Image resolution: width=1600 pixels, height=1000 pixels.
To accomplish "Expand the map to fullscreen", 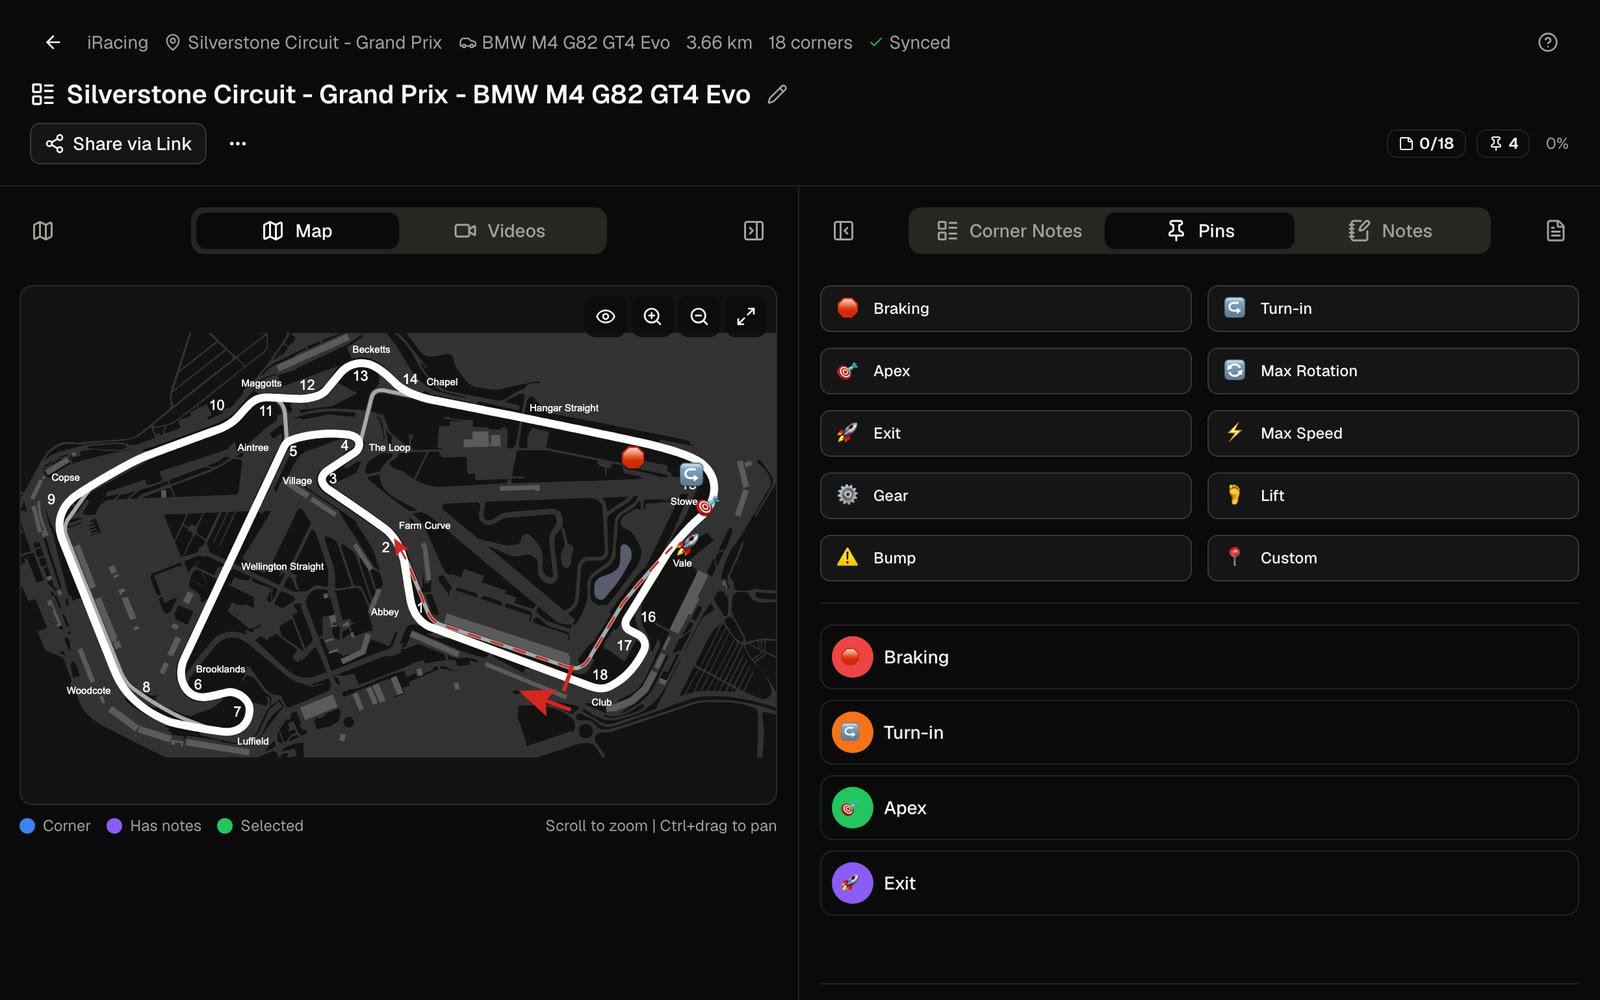I will click(x=746, y=316).
